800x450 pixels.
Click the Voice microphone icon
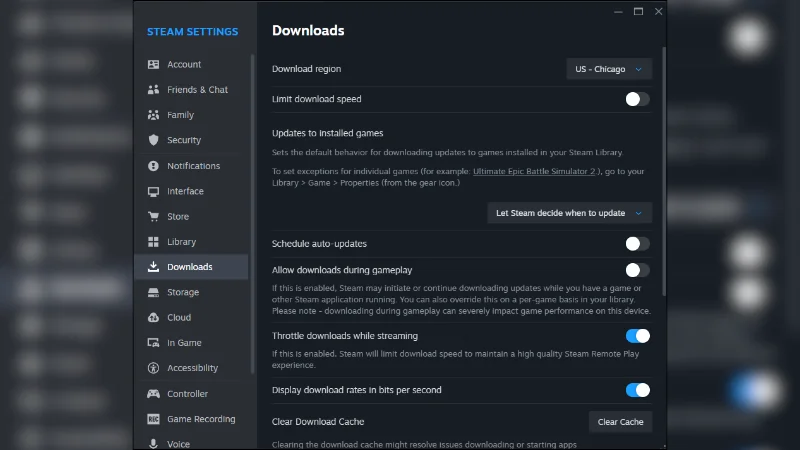(153, 443)
